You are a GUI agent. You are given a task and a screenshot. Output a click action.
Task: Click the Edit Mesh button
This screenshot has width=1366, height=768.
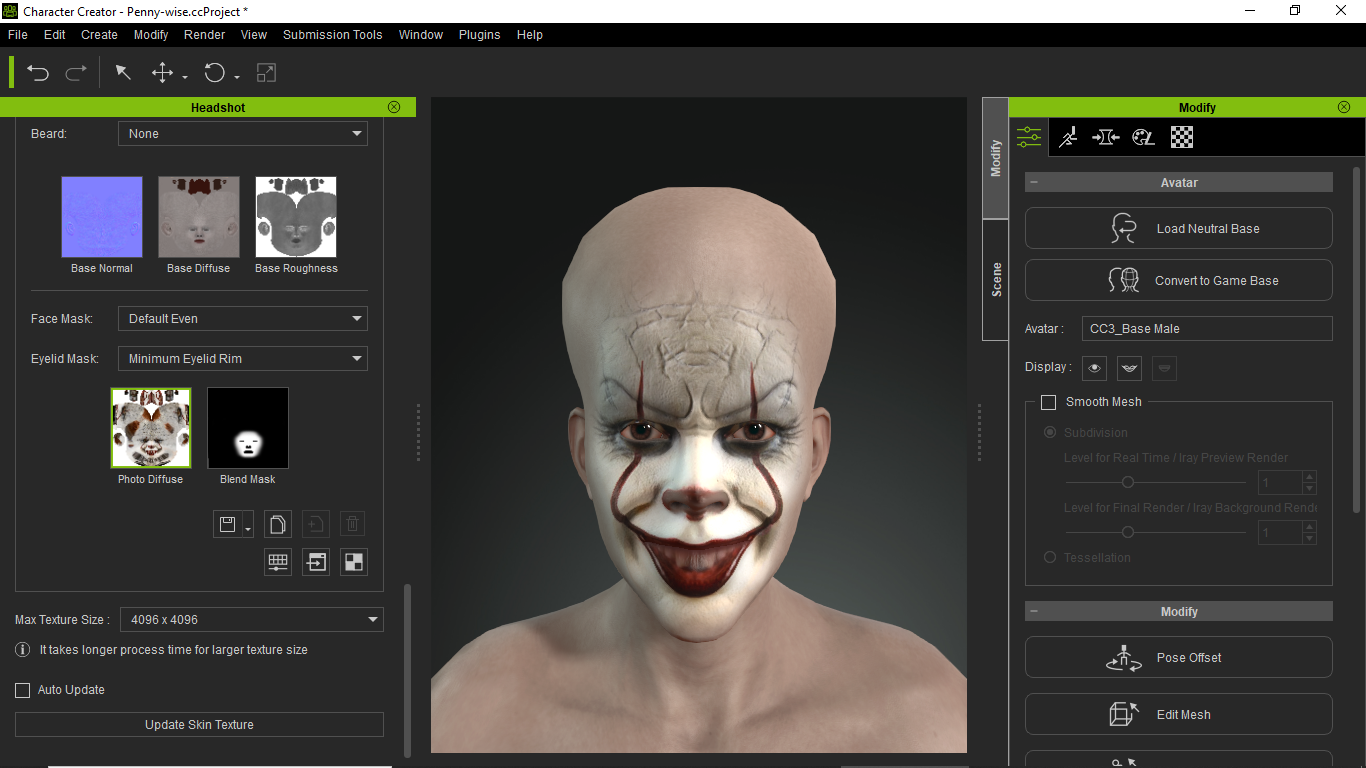click(x=1179, y=714)
